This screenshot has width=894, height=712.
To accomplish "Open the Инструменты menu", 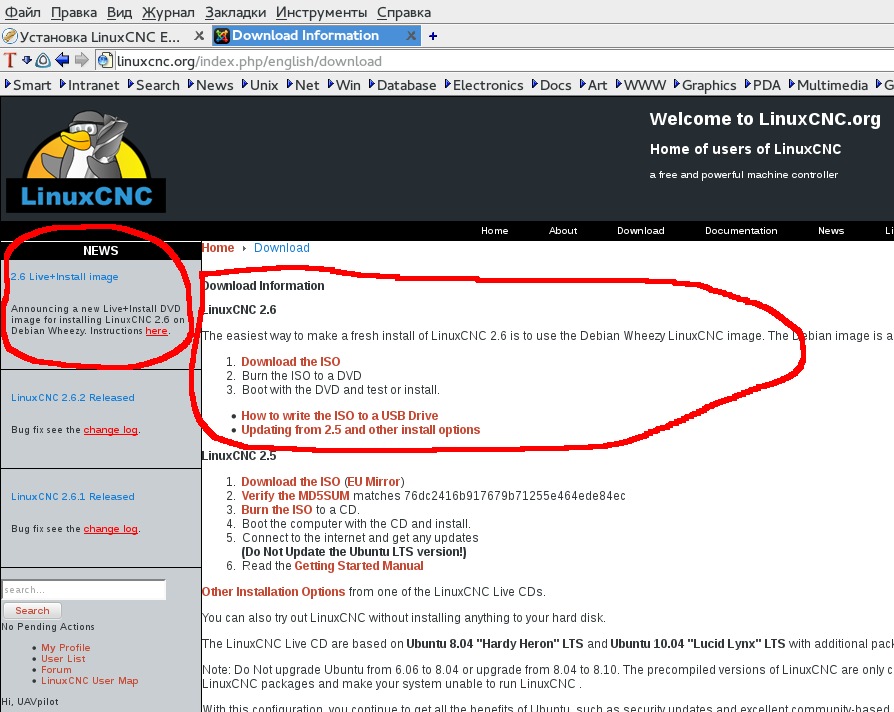I will [322, 12].
